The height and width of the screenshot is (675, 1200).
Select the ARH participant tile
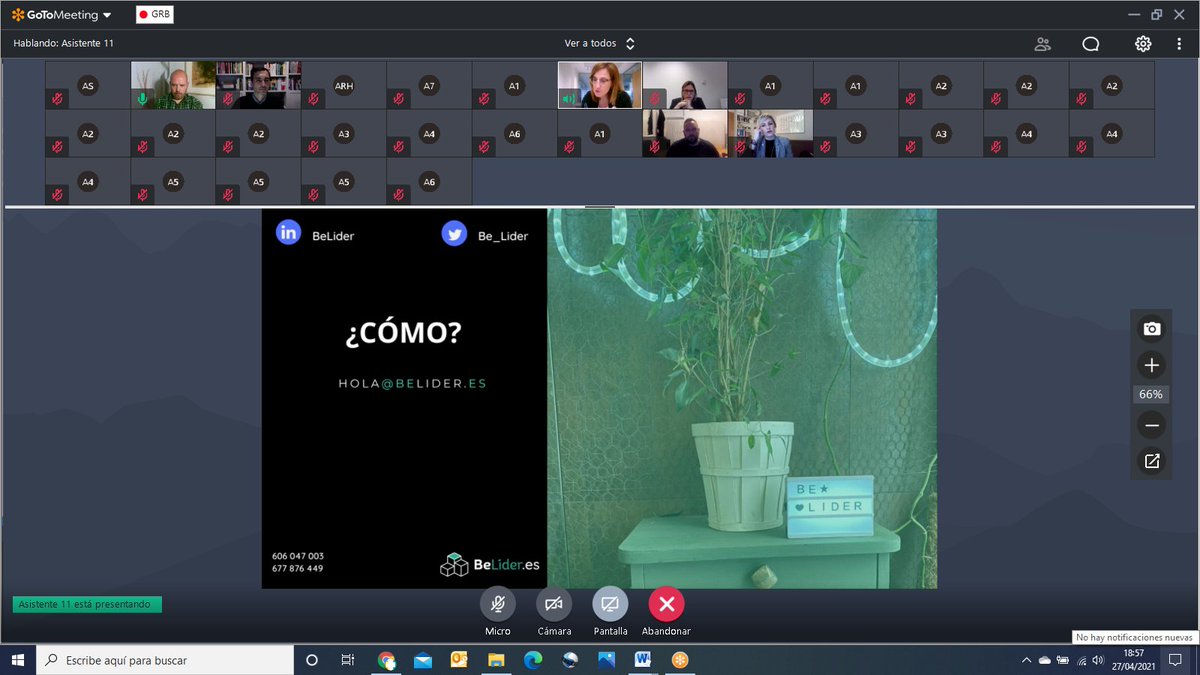click(344, 85)
